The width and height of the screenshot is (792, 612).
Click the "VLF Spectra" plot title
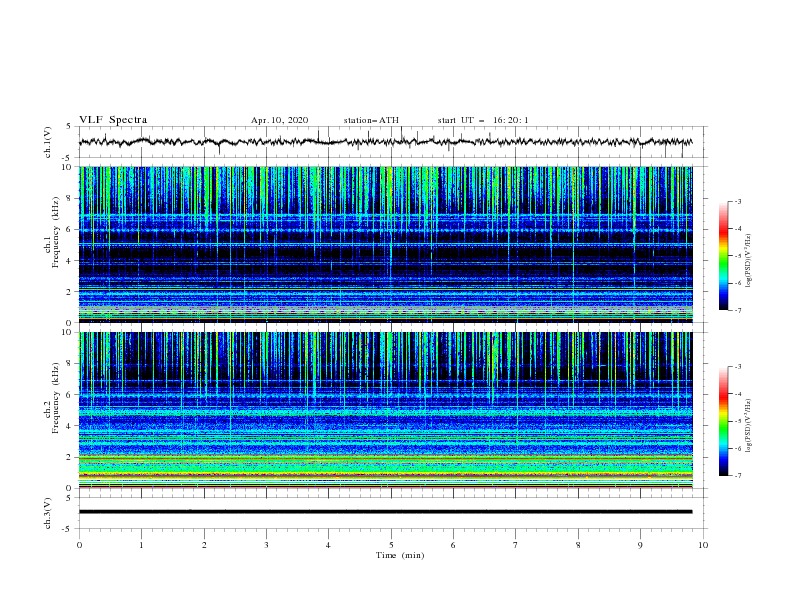[113, 120]
